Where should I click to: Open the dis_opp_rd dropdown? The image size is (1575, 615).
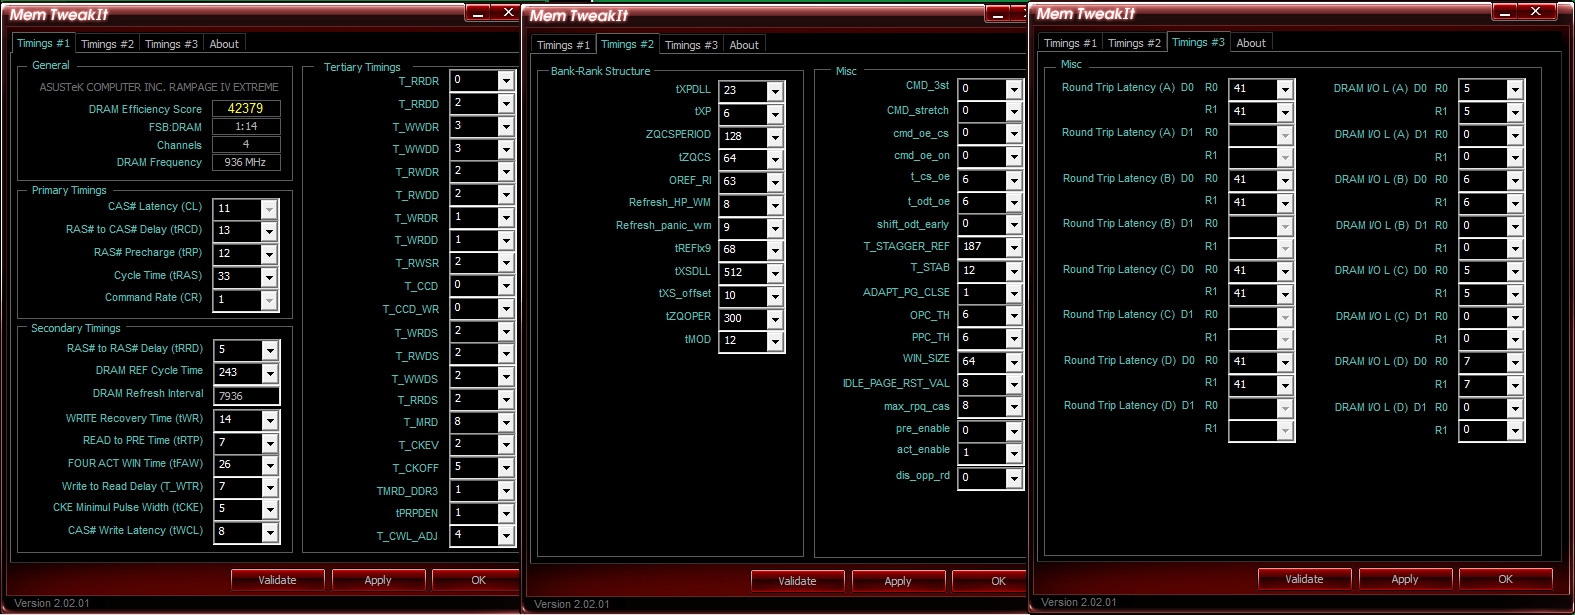1014,478
